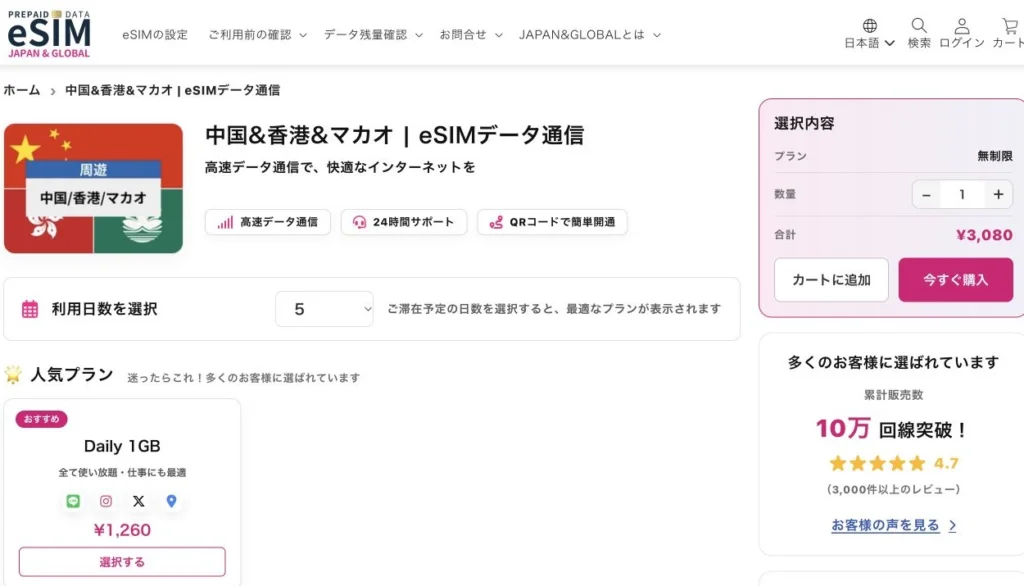1024x586 pixels.
Task: Click the 3,000件以上のレビュー text
Action: [x=893, y=489]
